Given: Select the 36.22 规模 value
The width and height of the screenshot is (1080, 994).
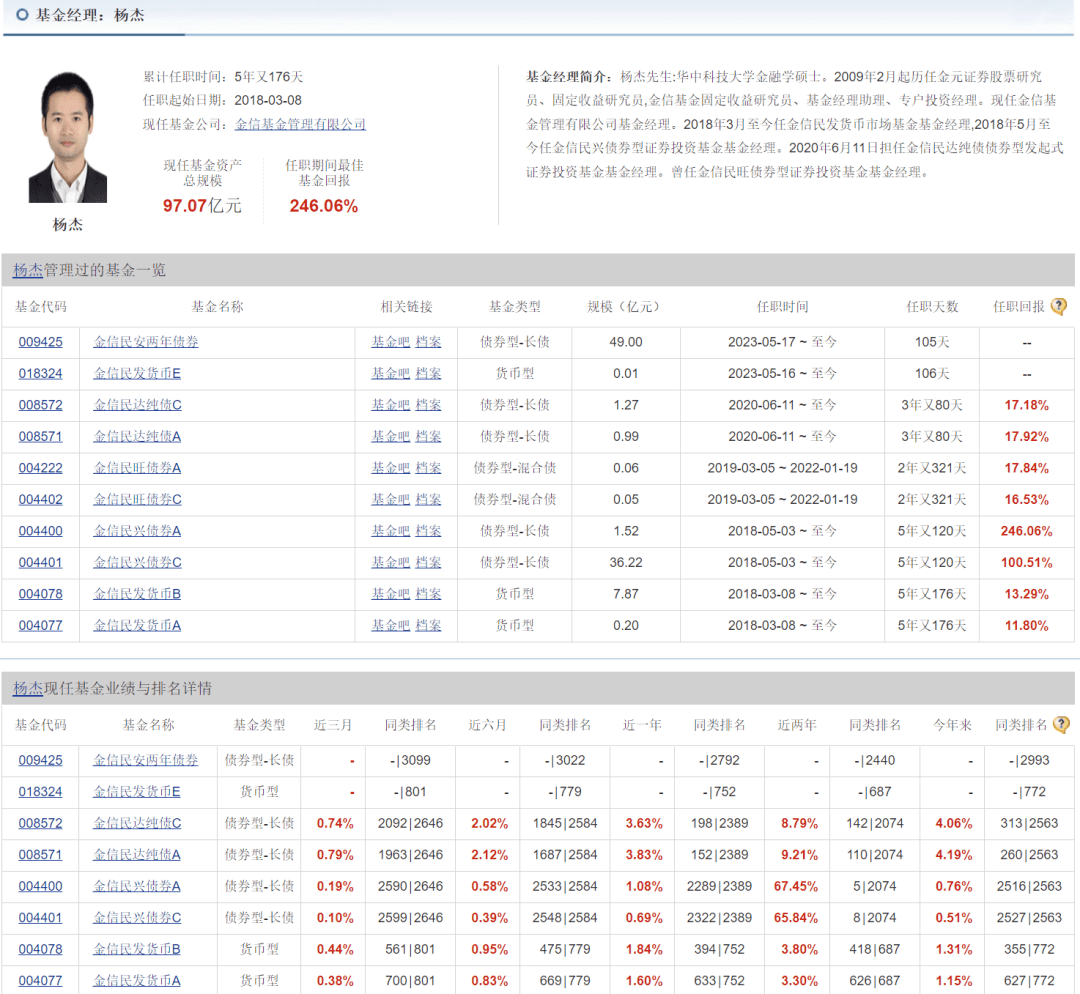Looking at the screenshot, I should [626, 563].
